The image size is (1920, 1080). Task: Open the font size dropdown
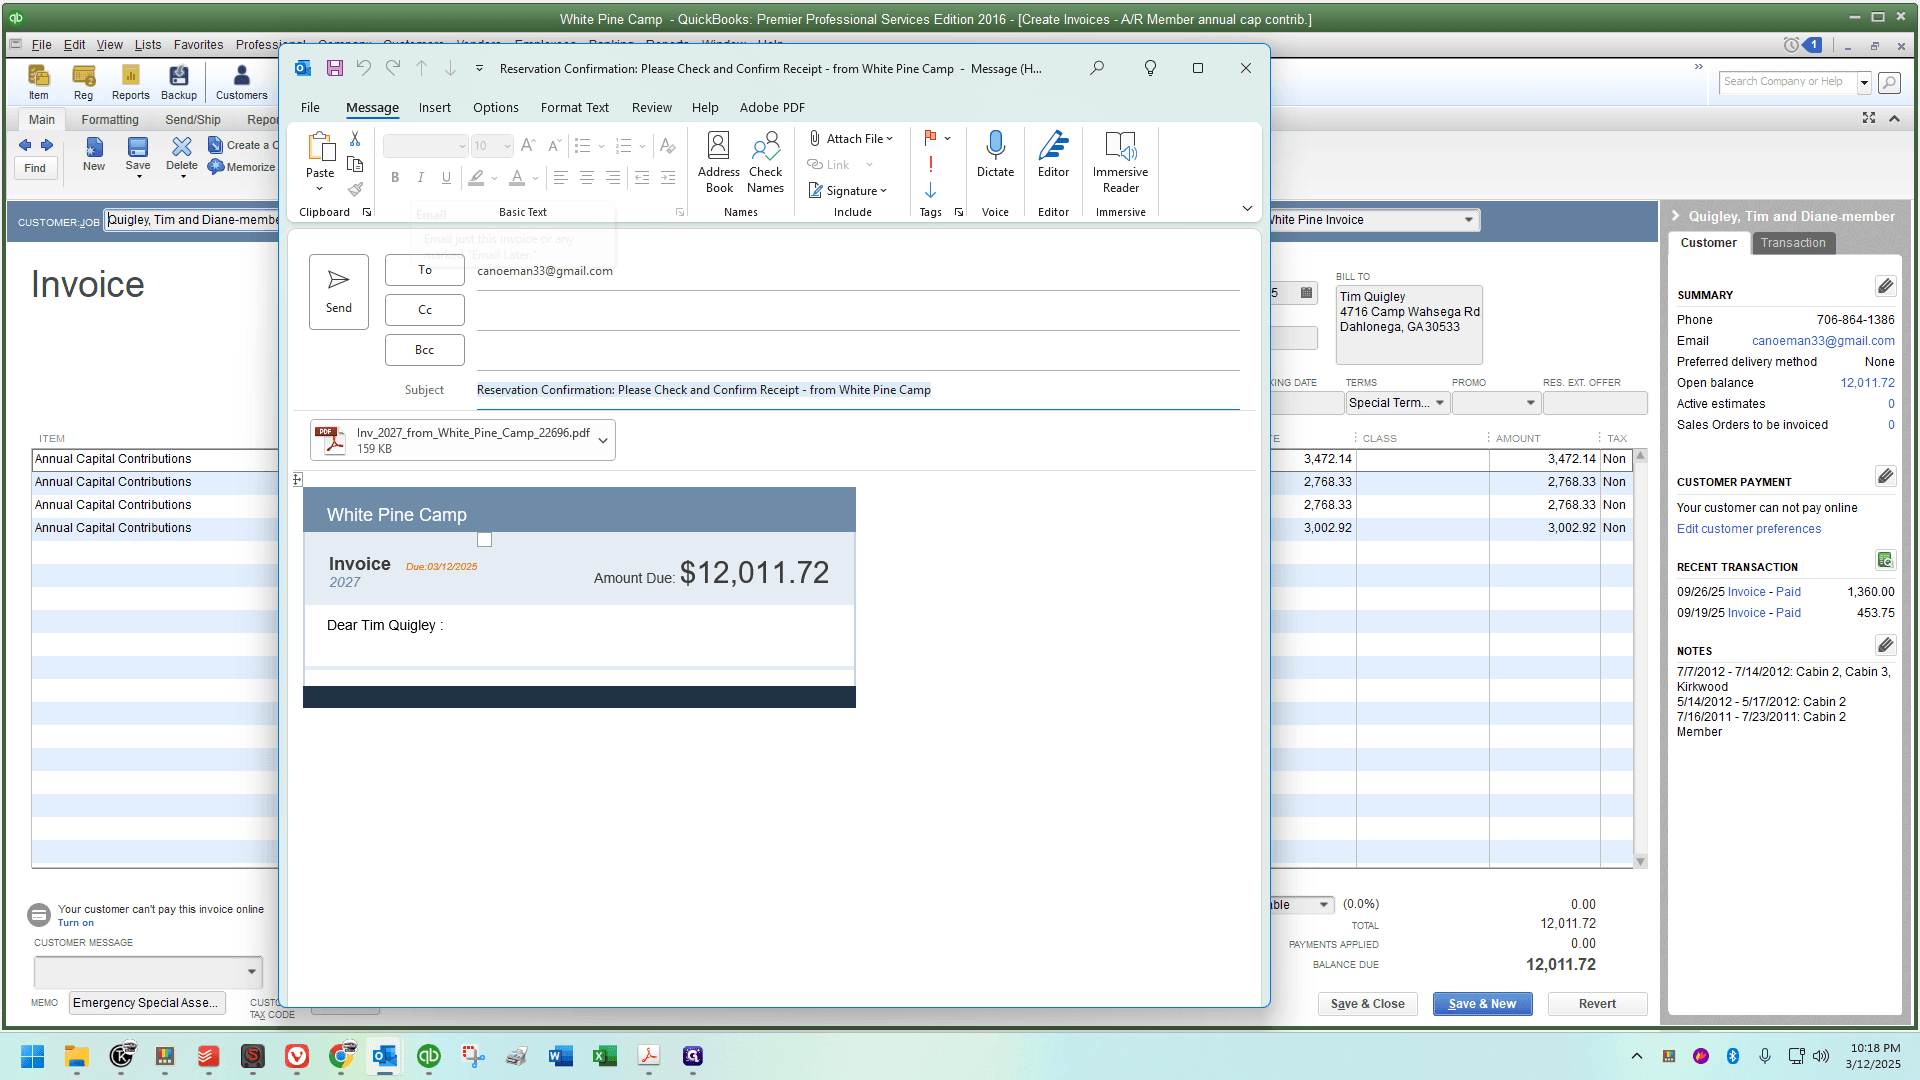tap(507, 146)
